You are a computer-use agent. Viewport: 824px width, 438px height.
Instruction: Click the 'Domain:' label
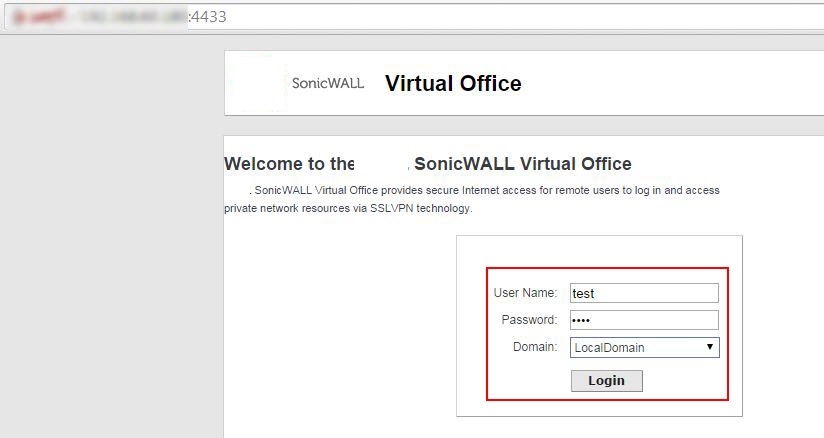click(x=535, y=347)
